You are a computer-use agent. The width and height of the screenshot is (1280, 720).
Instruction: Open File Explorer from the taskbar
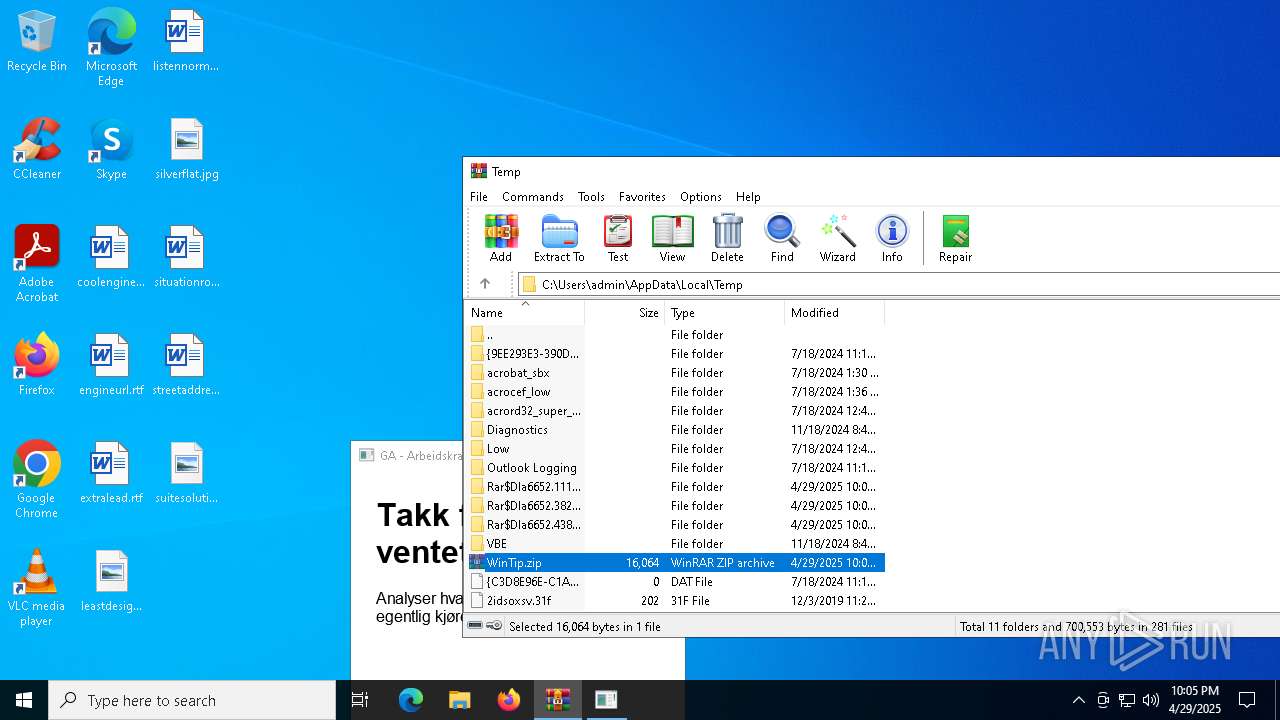point(459,700)
